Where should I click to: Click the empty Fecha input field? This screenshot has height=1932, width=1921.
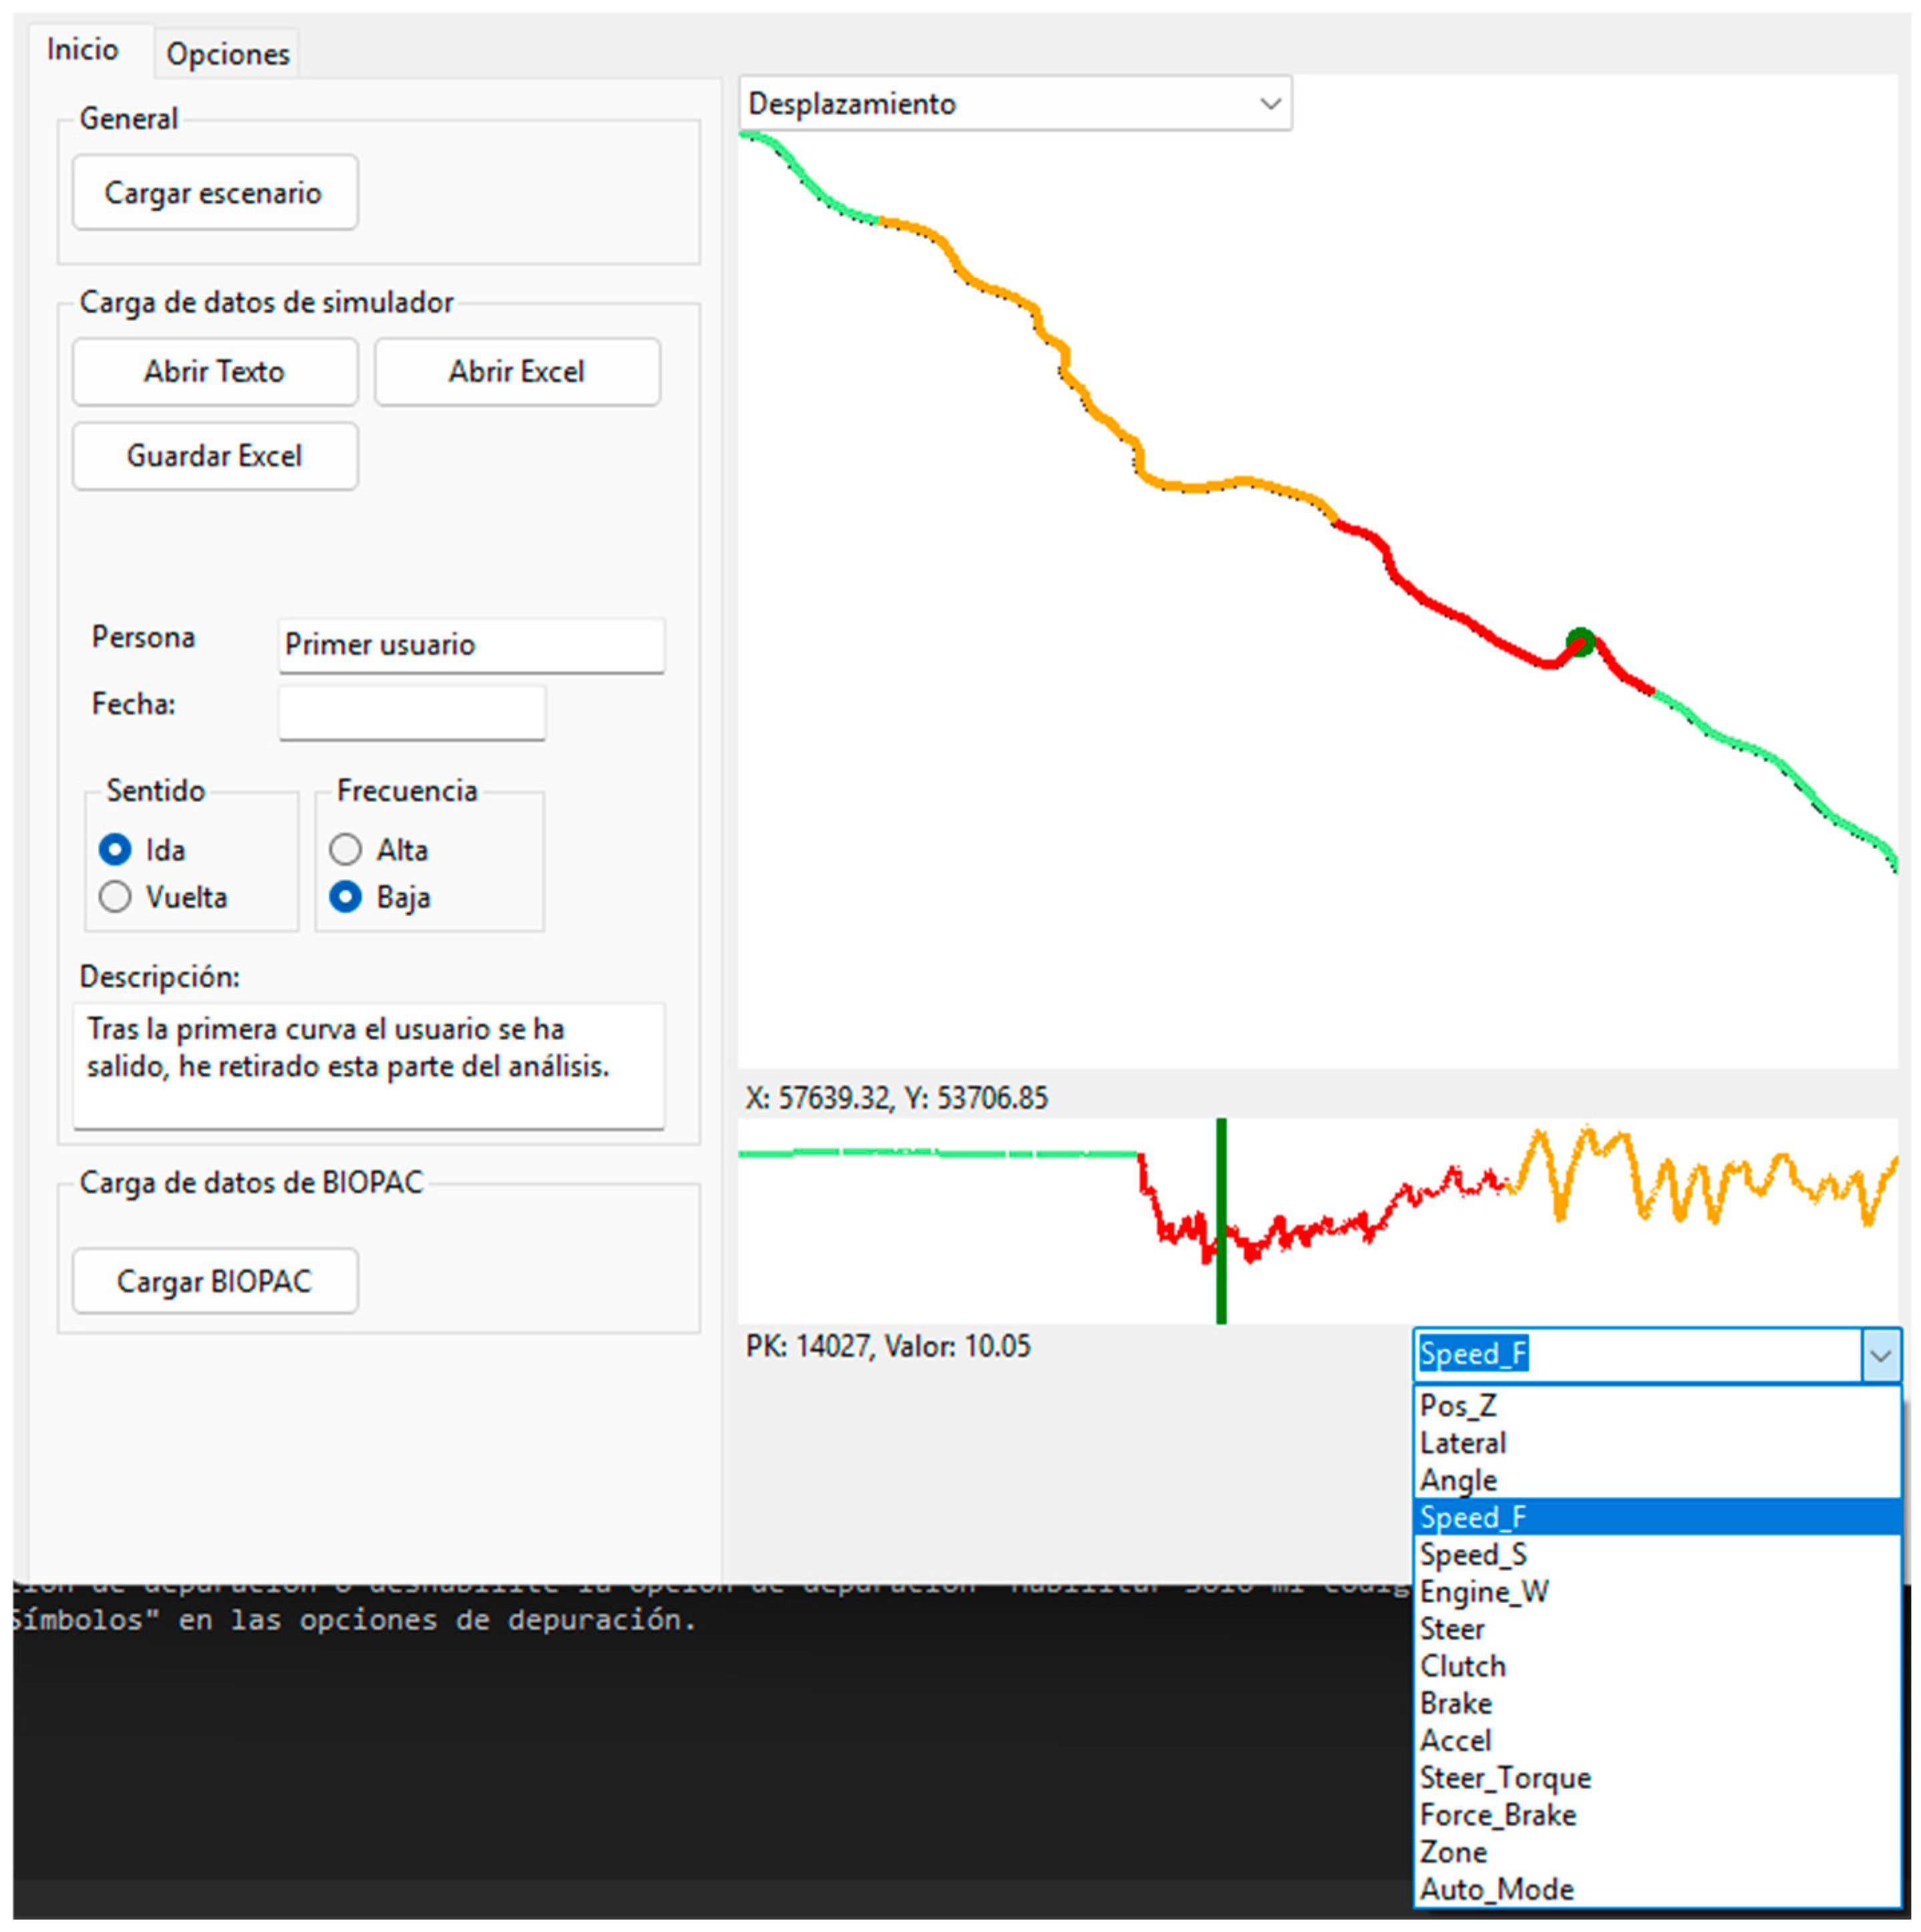(411, 712)
